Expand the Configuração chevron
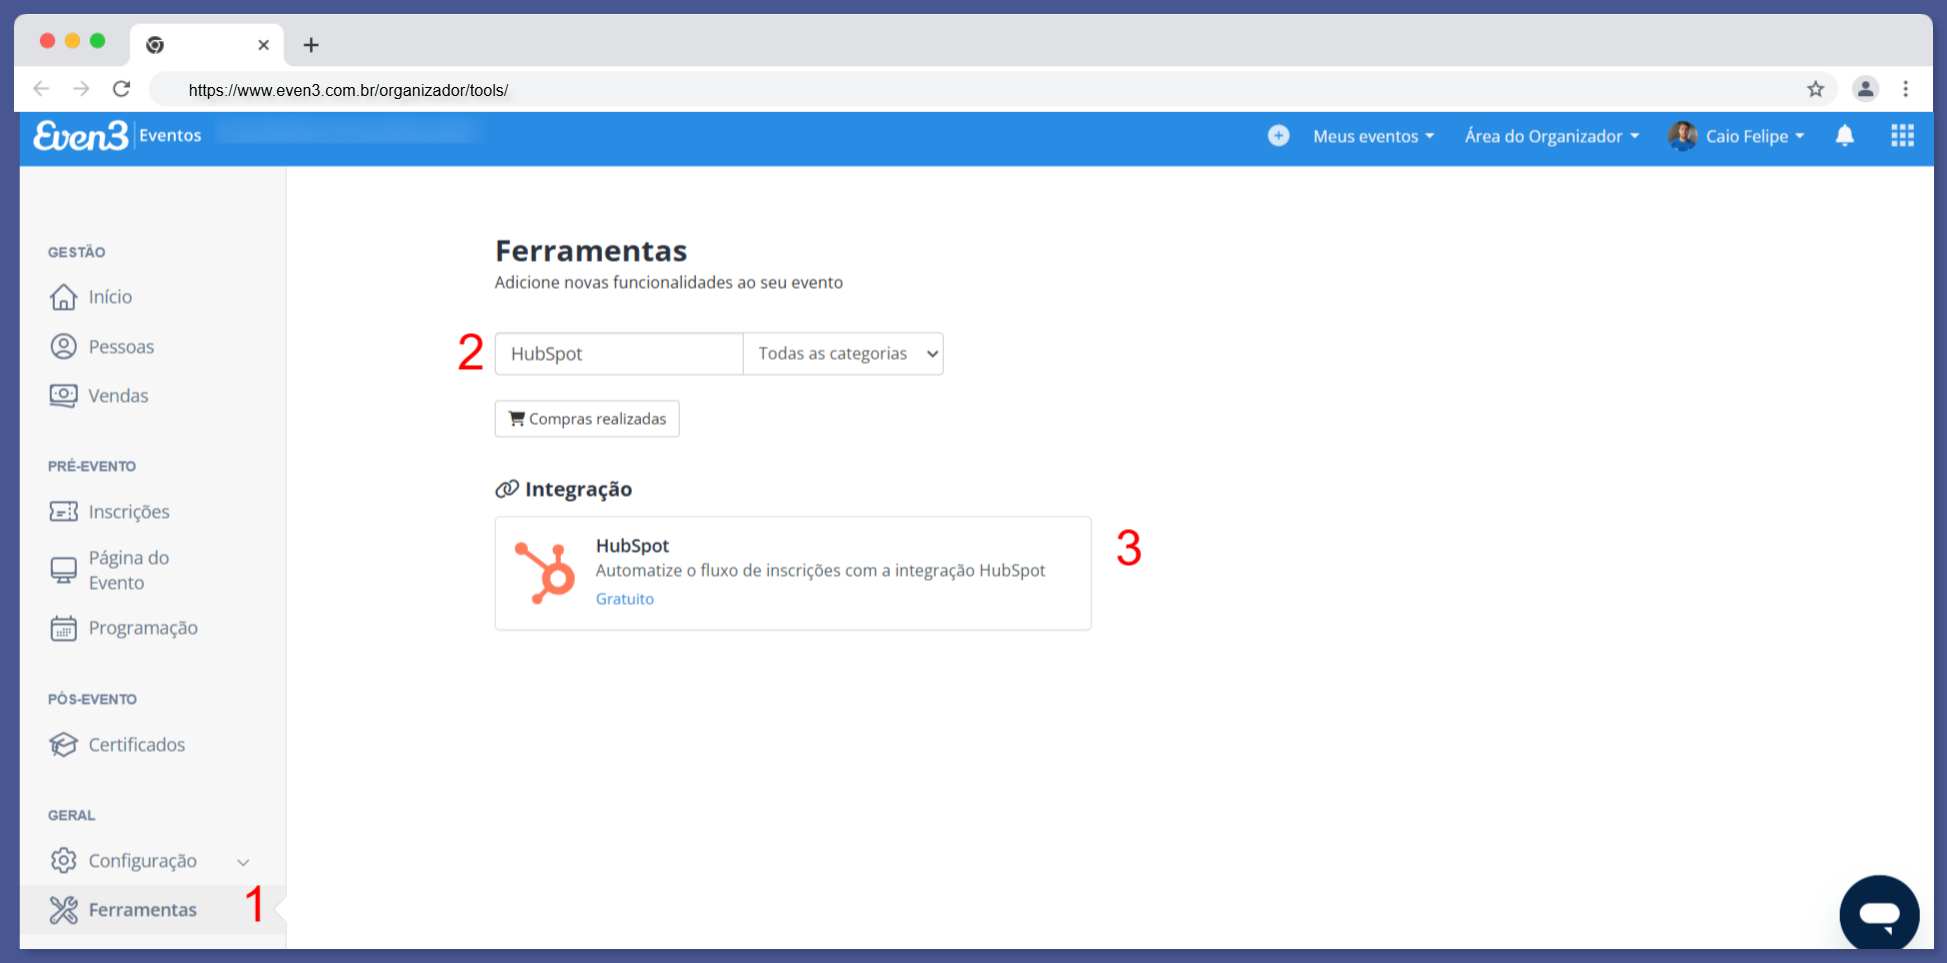This screenshot has height=963, width=1947. pos(243,862)
